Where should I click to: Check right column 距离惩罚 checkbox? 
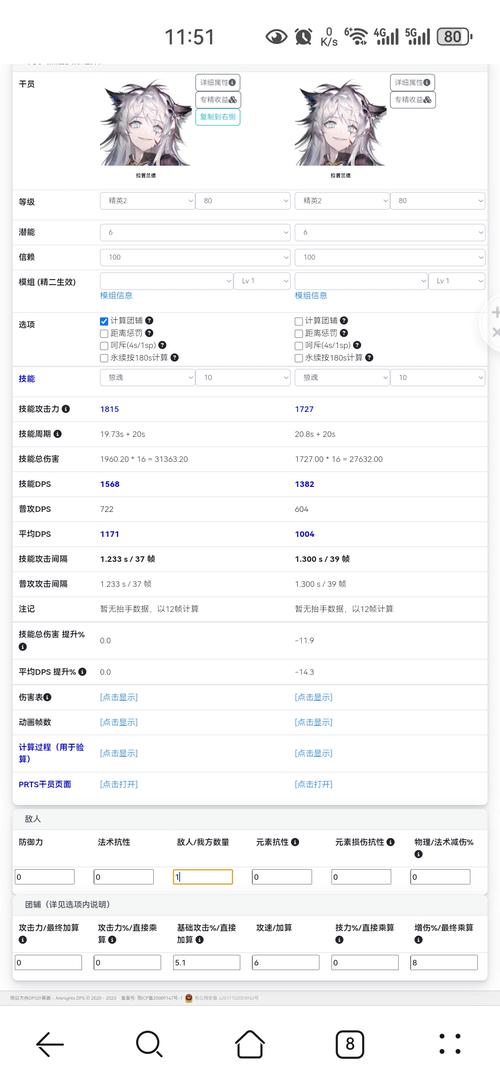pyautogui.click(x=298, y=334)
